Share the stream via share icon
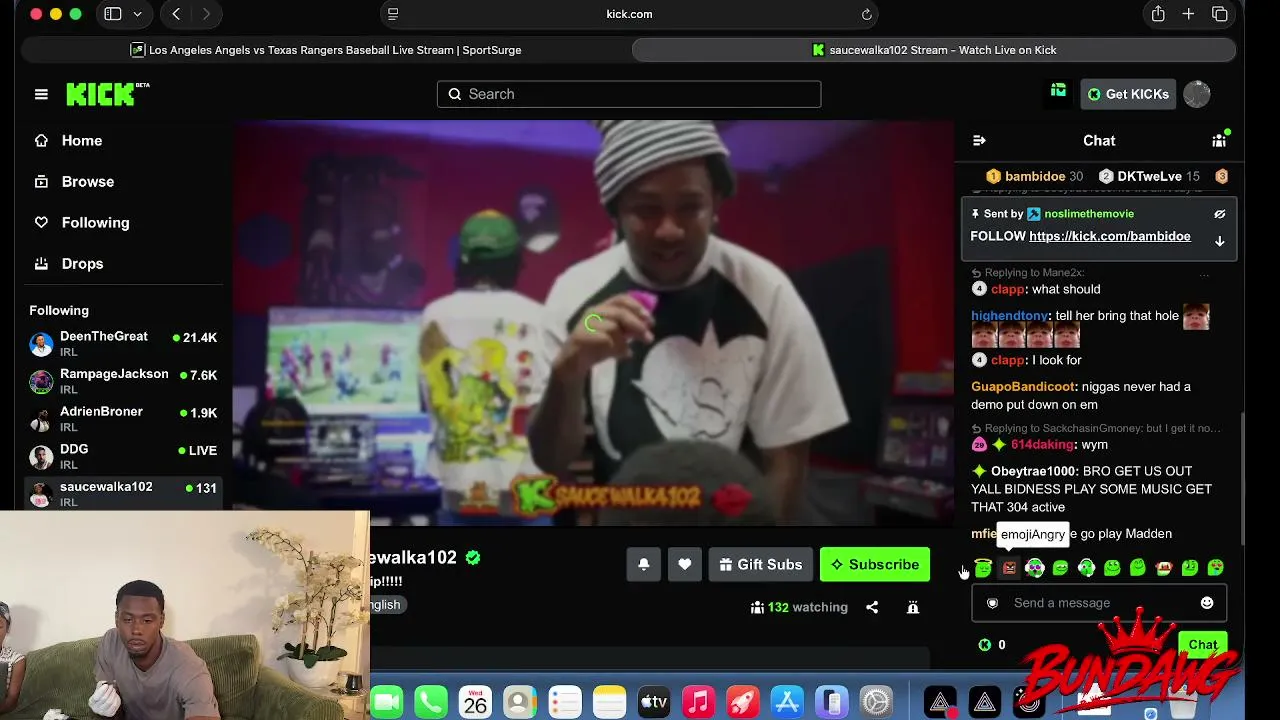Image resolution: width=1280 pixels, height=720 pixels. coord(872,608)
